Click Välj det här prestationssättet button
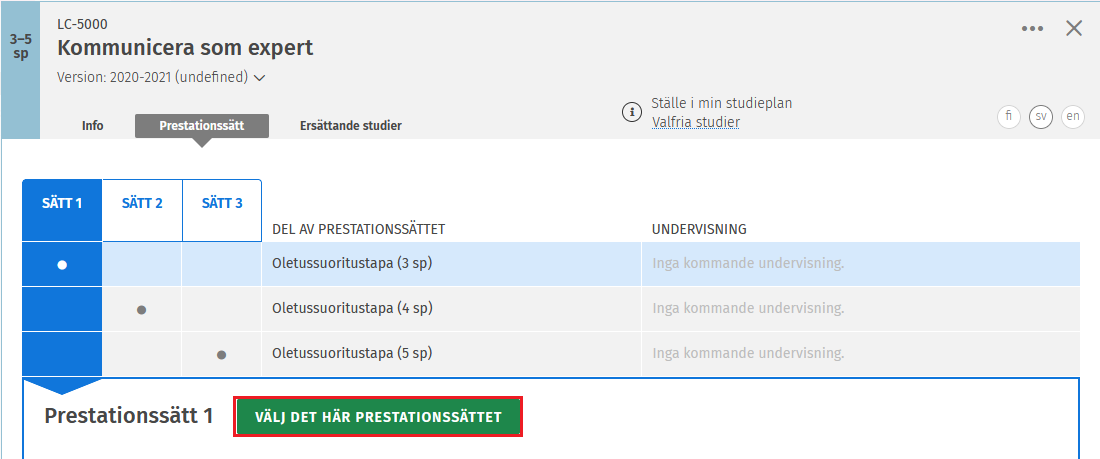1100x459 pixels. click(378, 417)
